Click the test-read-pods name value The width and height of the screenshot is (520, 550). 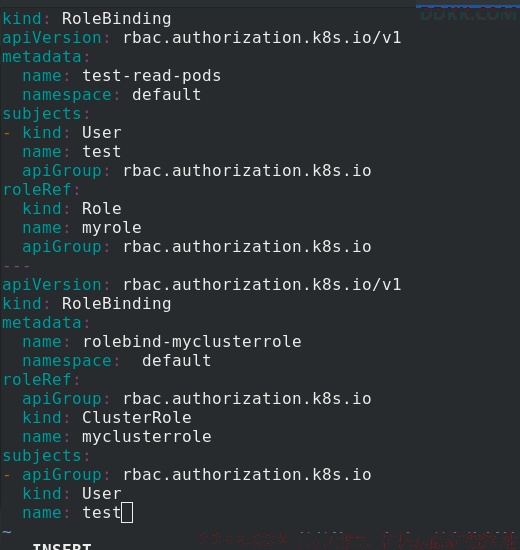click(x=152, y=76)
